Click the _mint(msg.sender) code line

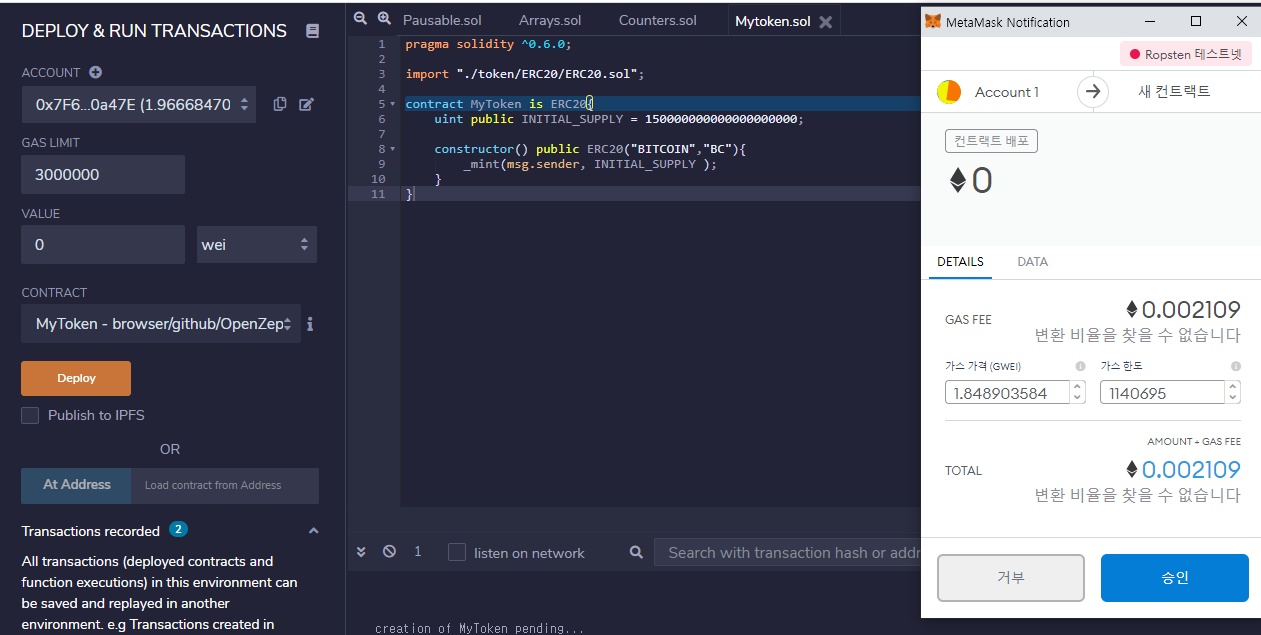590,164
